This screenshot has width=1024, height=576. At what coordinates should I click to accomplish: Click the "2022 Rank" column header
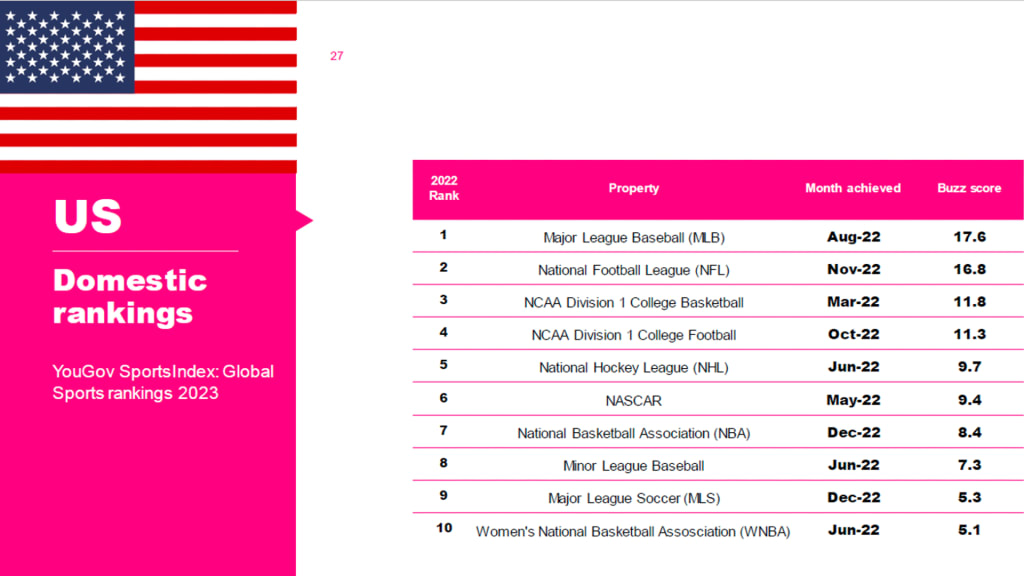click(444, 188)
